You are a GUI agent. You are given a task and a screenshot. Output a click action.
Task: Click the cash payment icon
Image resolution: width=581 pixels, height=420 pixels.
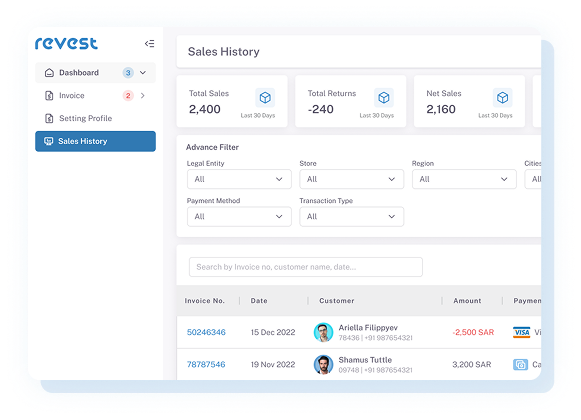coord(520,364)
